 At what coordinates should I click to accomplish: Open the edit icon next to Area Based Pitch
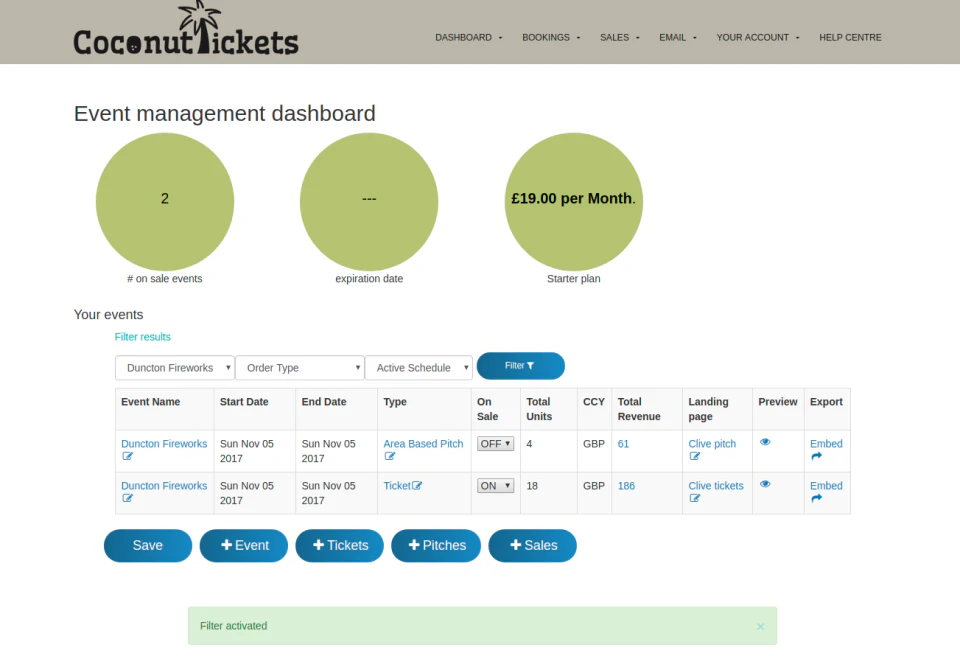[x=390, y=456]
